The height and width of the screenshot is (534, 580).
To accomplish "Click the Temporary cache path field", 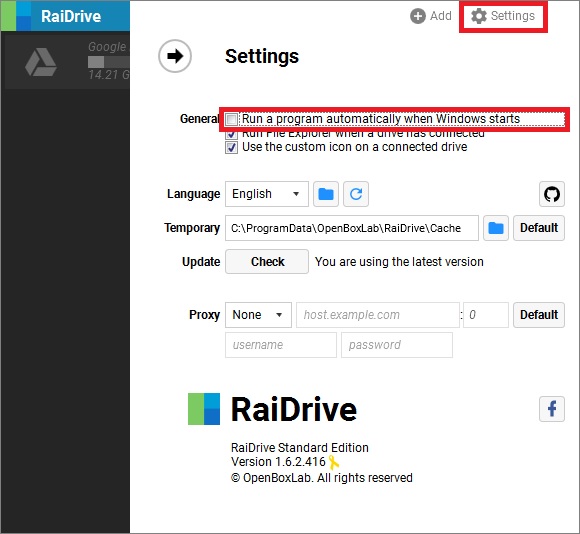I will [x=352, y=228].
